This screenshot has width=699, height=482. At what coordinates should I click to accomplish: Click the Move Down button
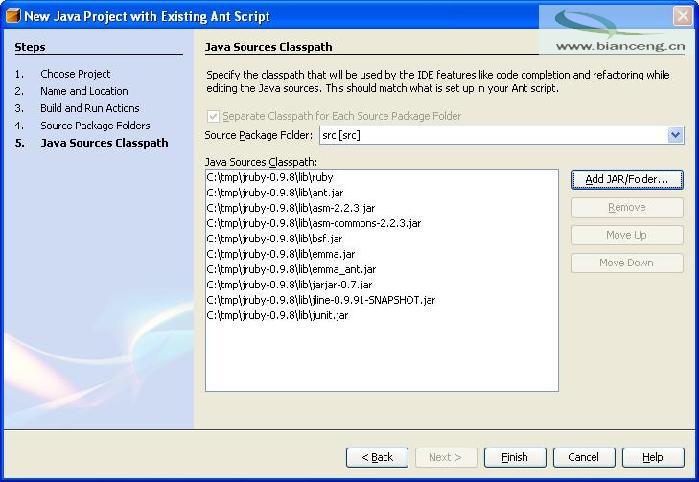point(627,263)
